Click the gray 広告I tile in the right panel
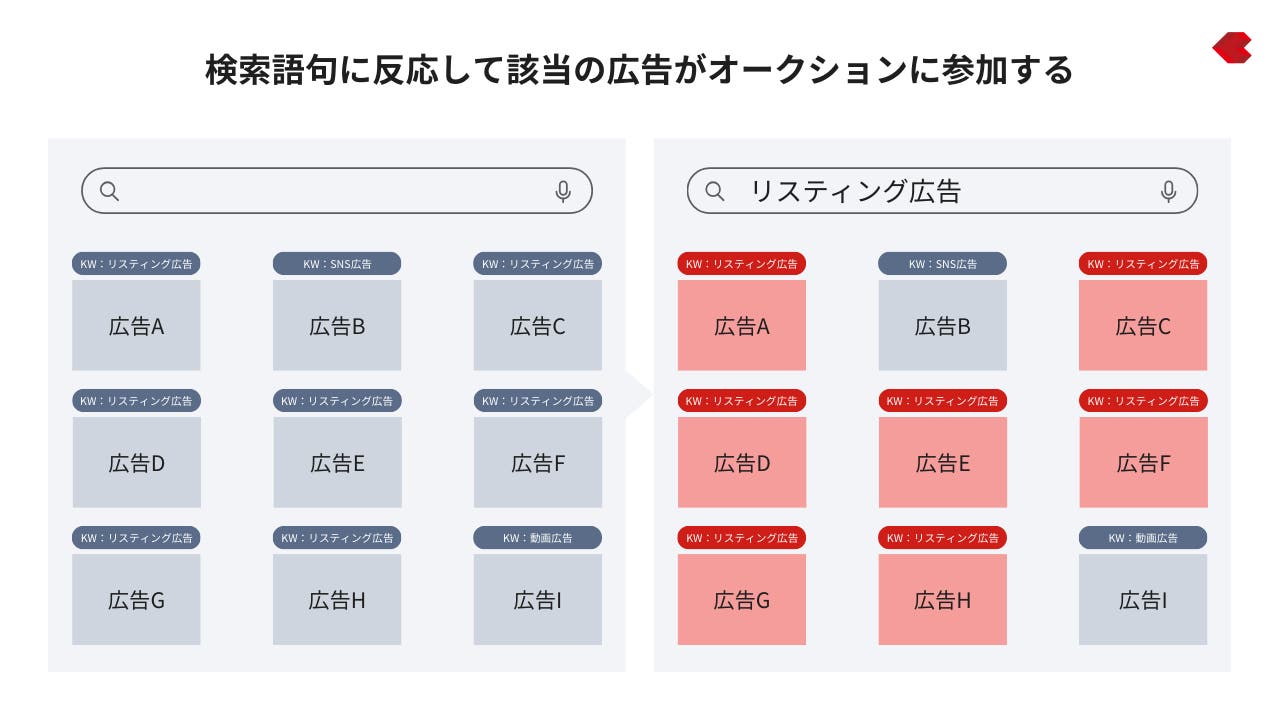 point(1143,599)
